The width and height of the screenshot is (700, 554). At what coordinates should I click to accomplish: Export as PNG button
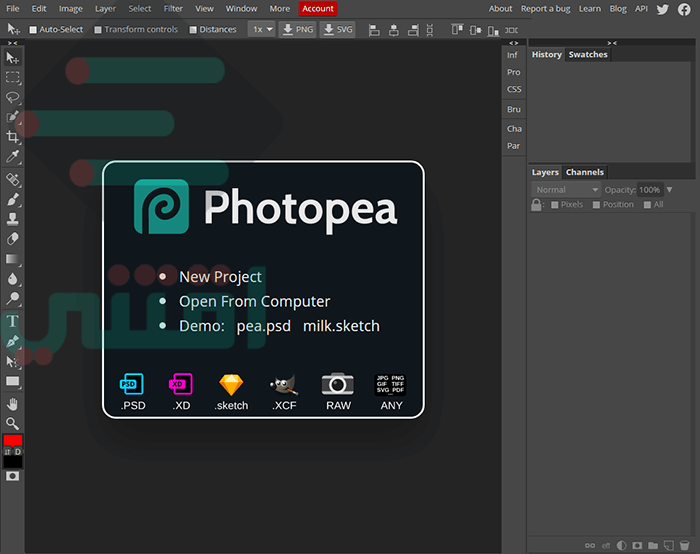tap(298, 29)
